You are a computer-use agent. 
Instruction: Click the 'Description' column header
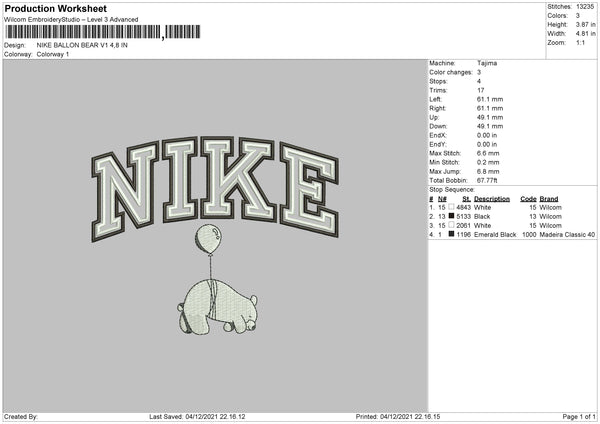(x=492, y=199)
